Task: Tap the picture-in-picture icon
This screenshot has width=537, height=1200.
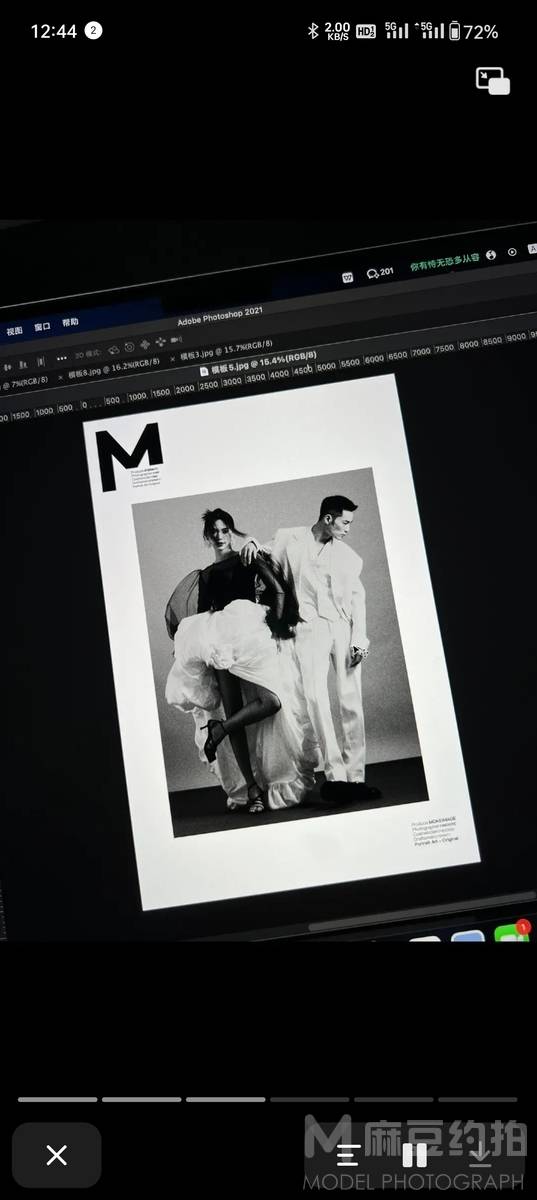Action: click(x=493, y=81)
